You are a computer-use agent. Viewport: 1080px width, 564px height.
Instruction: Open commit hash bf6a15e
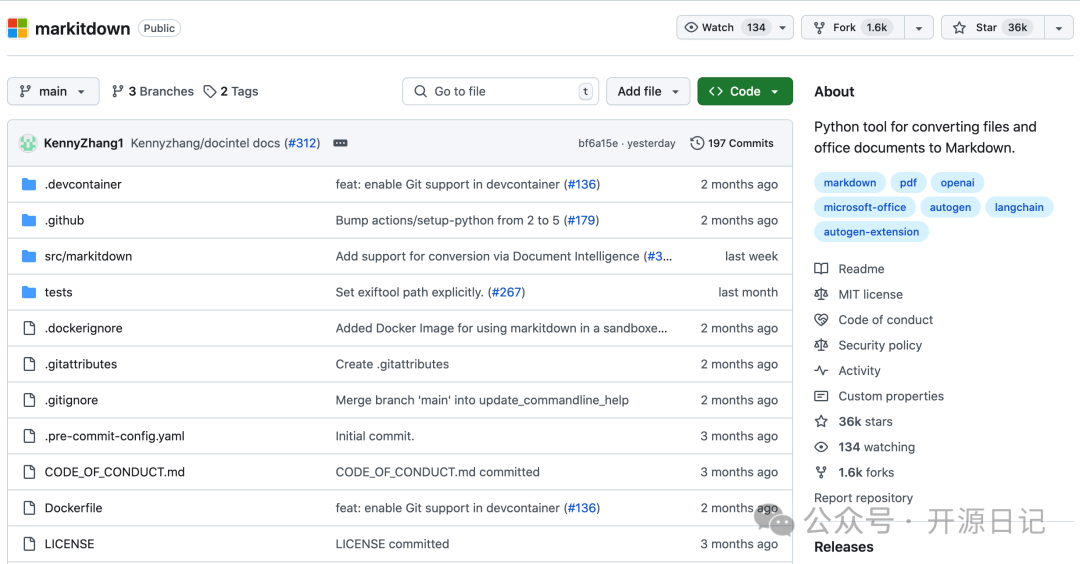click(598, 143)
